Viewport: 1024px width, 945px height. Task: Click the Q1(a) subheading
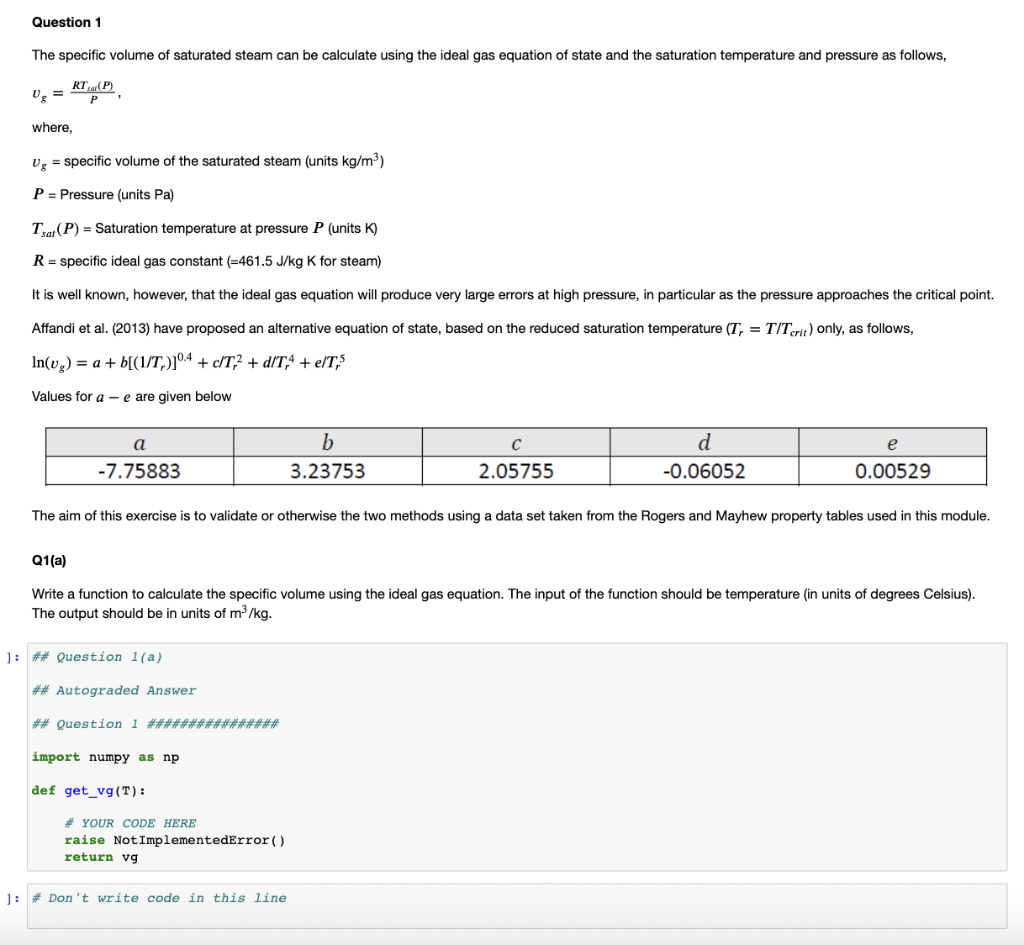click(x=49, y=560)
